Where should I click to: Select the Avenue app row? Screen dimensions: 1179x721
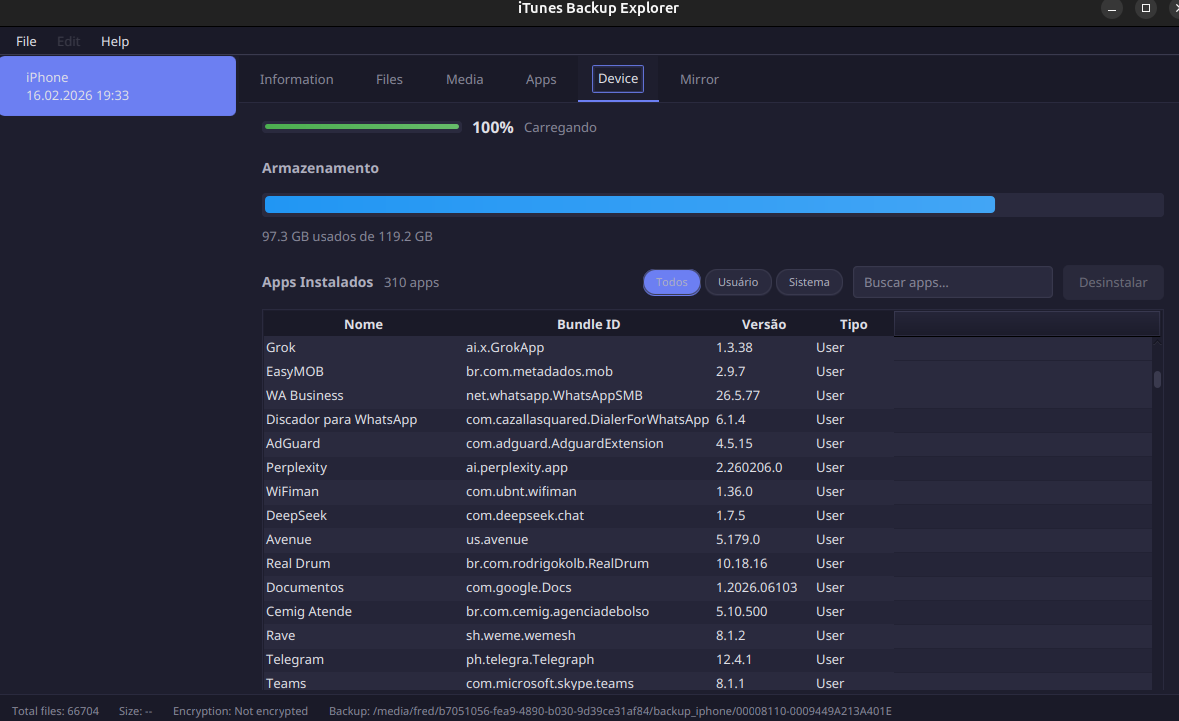tap(707, 540)
